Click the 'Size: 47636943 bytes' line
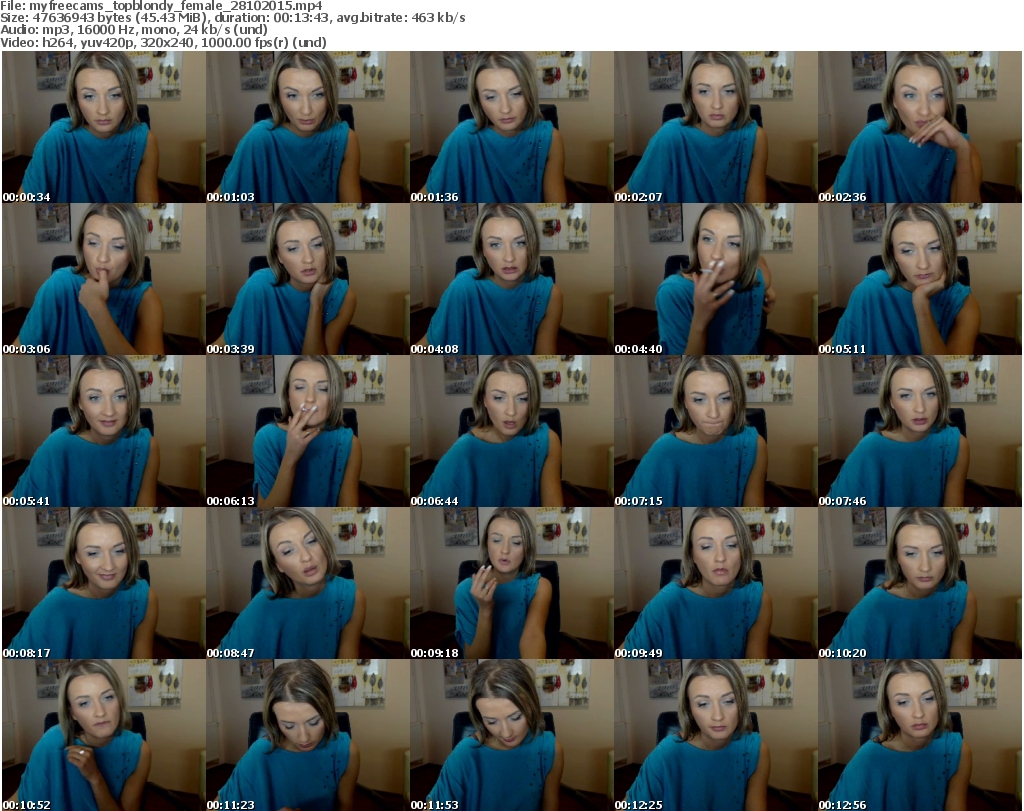 pyautogui.click(x=233, y=18)
